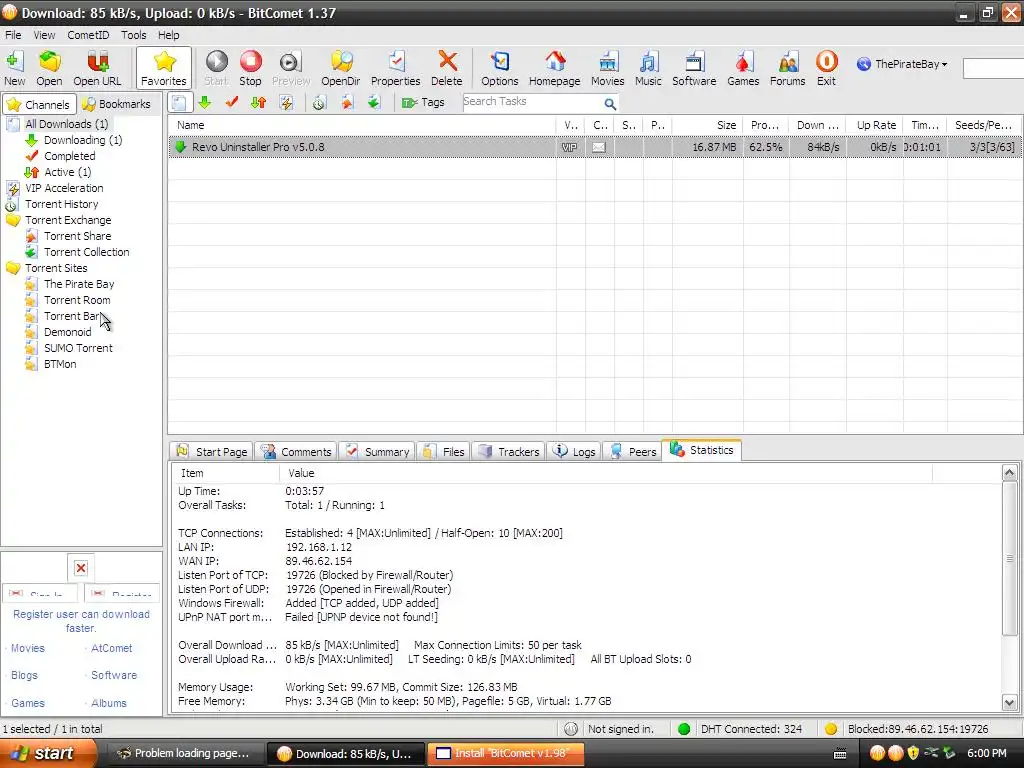Viewport: 1024px width, 768px height.
Task: Click the Open URL magnet icon
Action: pos(97,68)
